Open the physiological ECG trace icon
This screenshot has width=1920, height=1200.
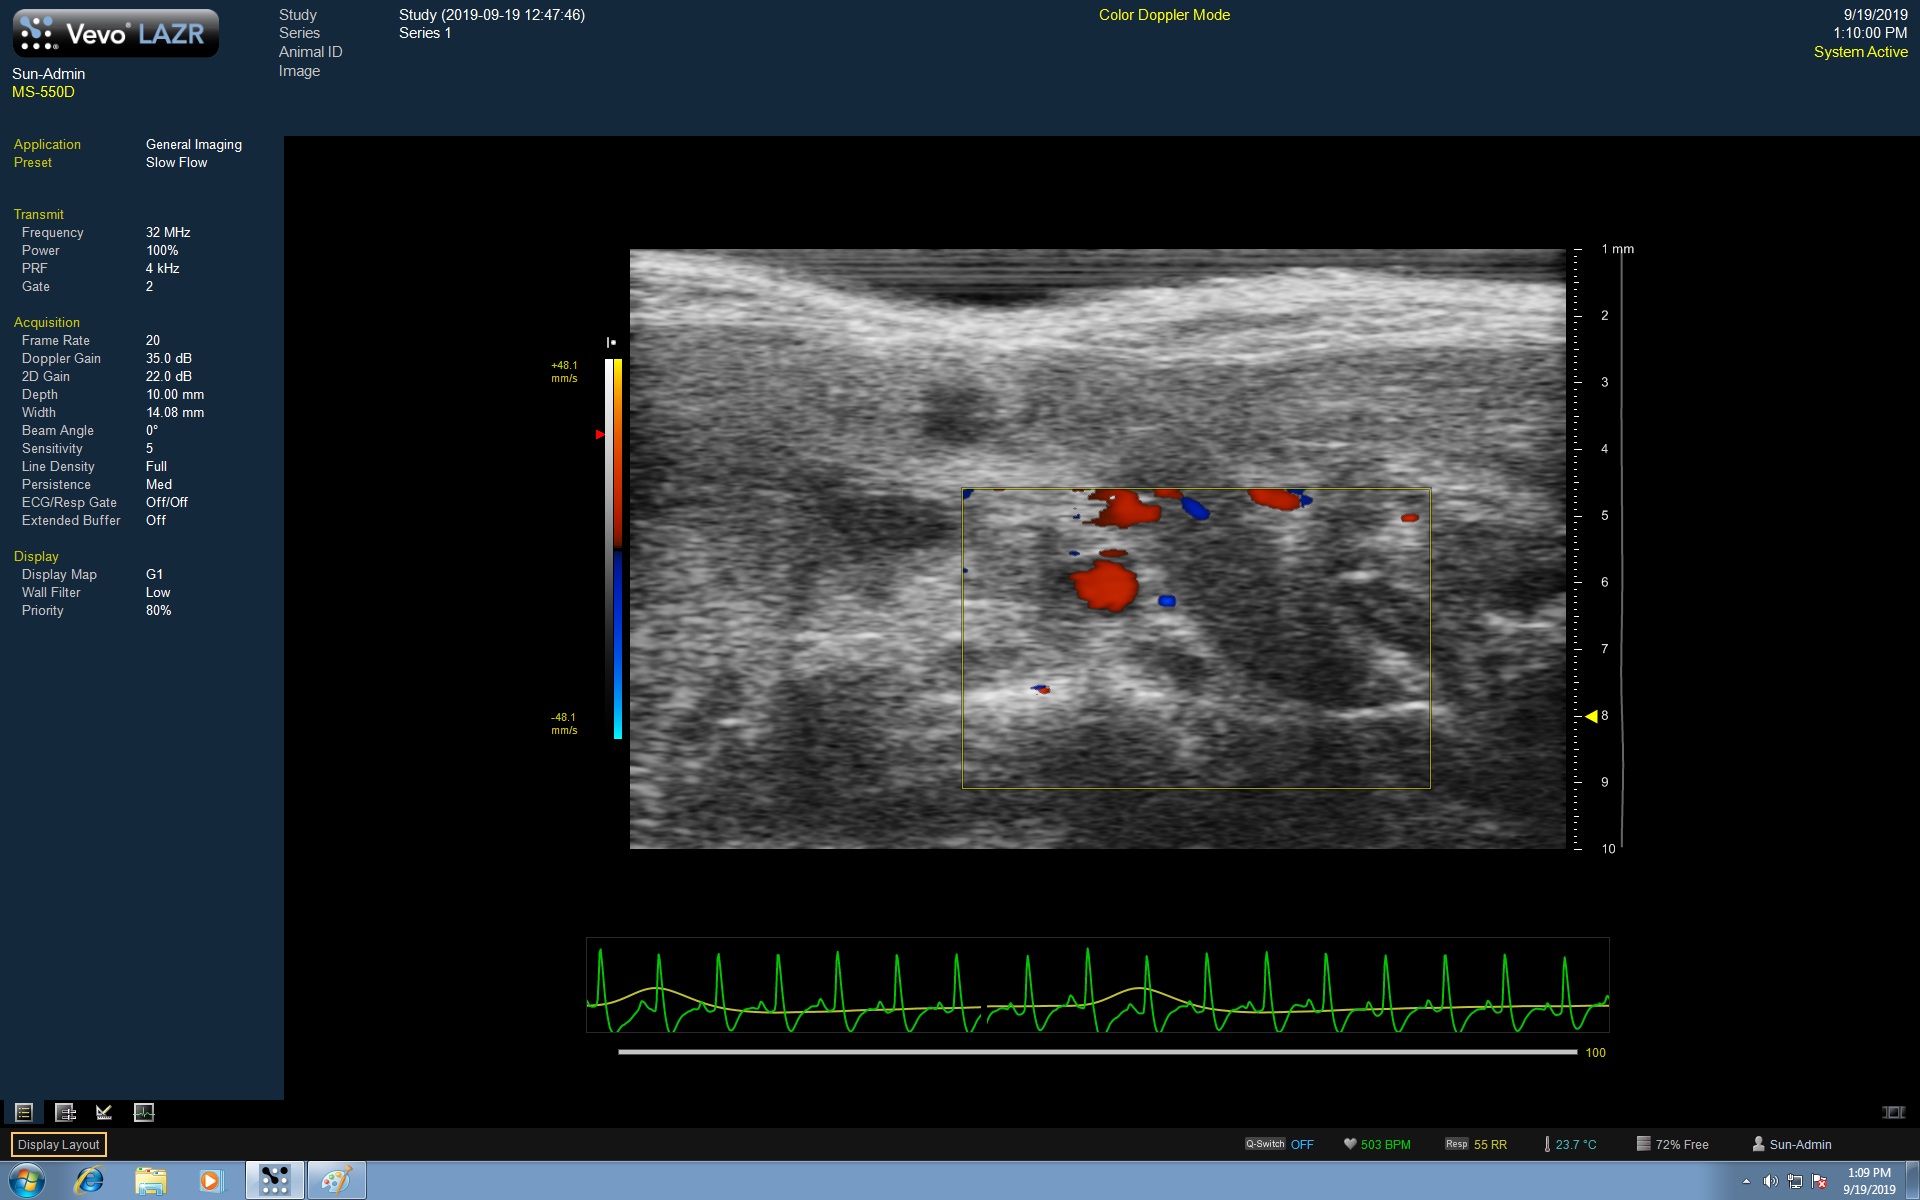coord(144,1112)
